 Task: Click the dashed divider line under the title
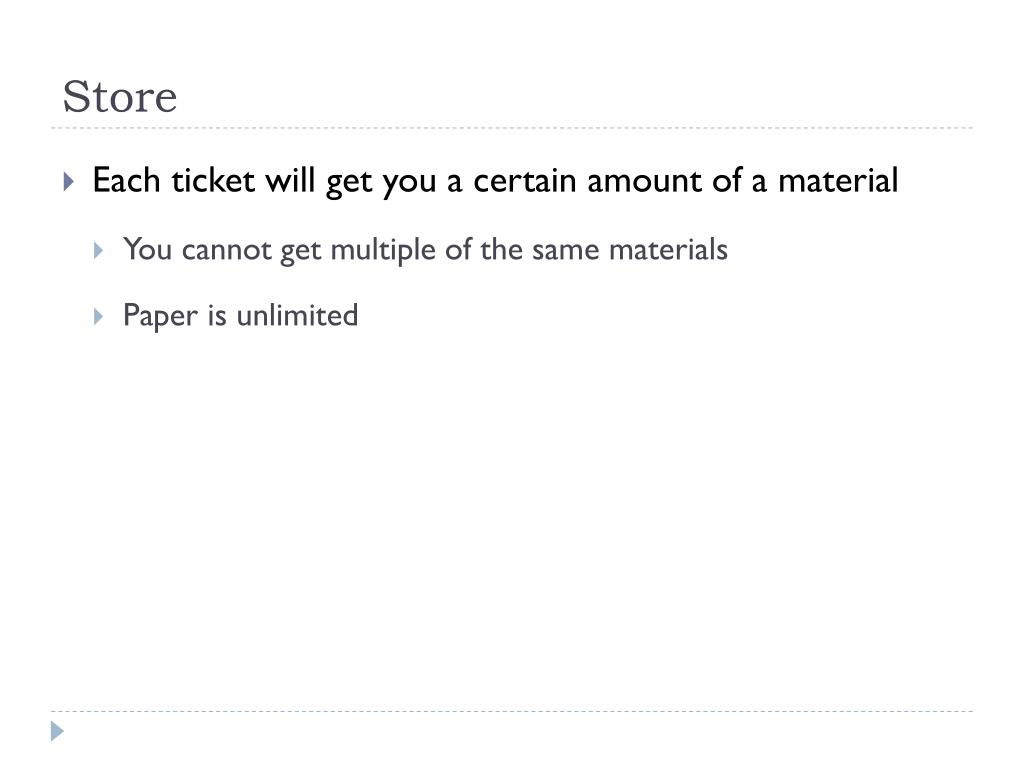(x=512, y=128)
